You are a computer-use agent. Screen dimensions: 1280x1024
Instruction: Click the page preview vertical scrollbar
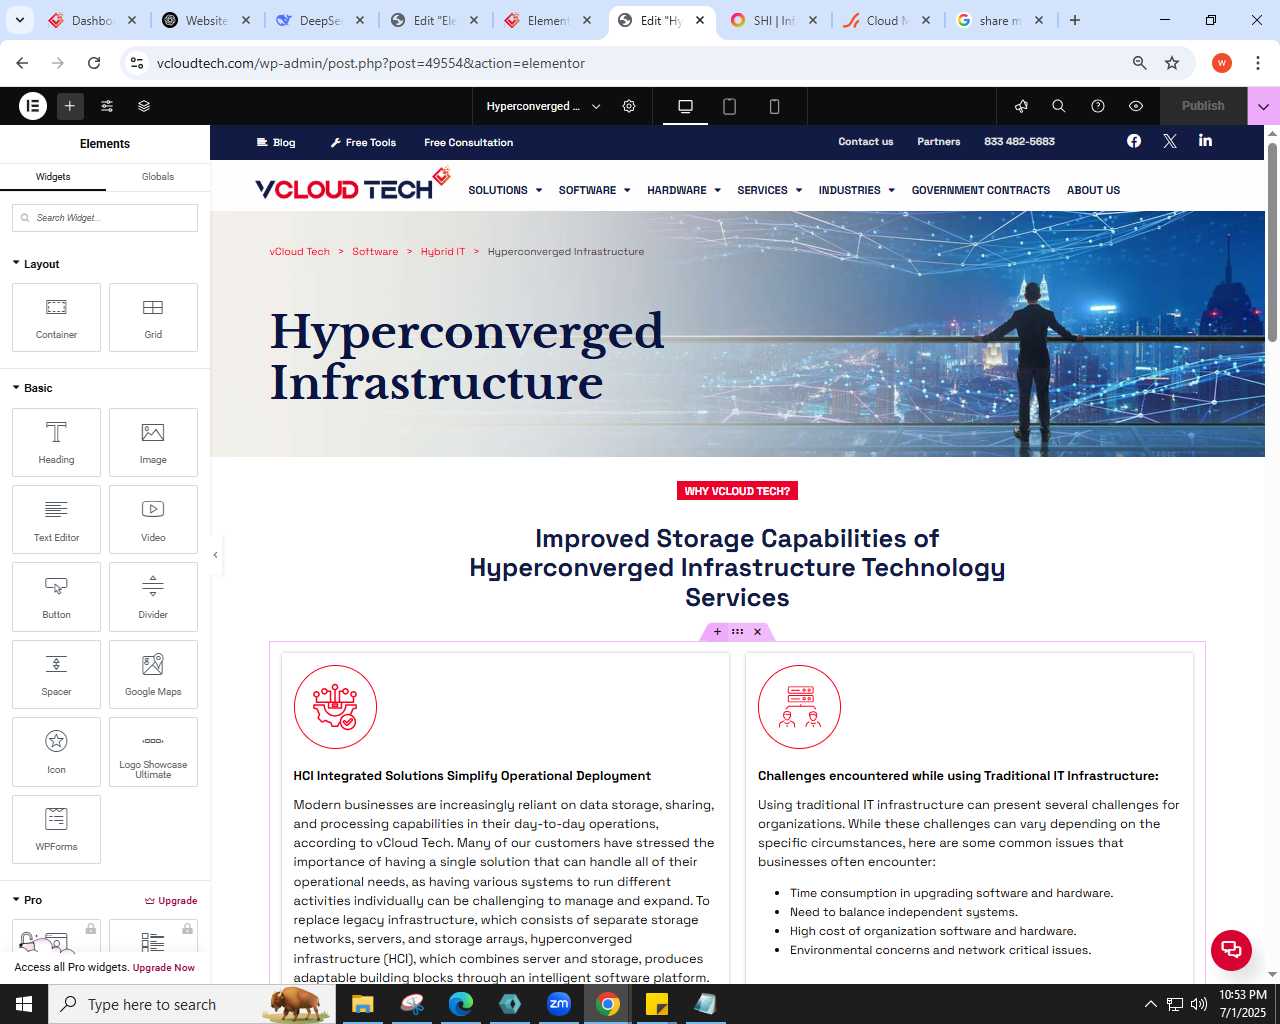click(1272, 243)
